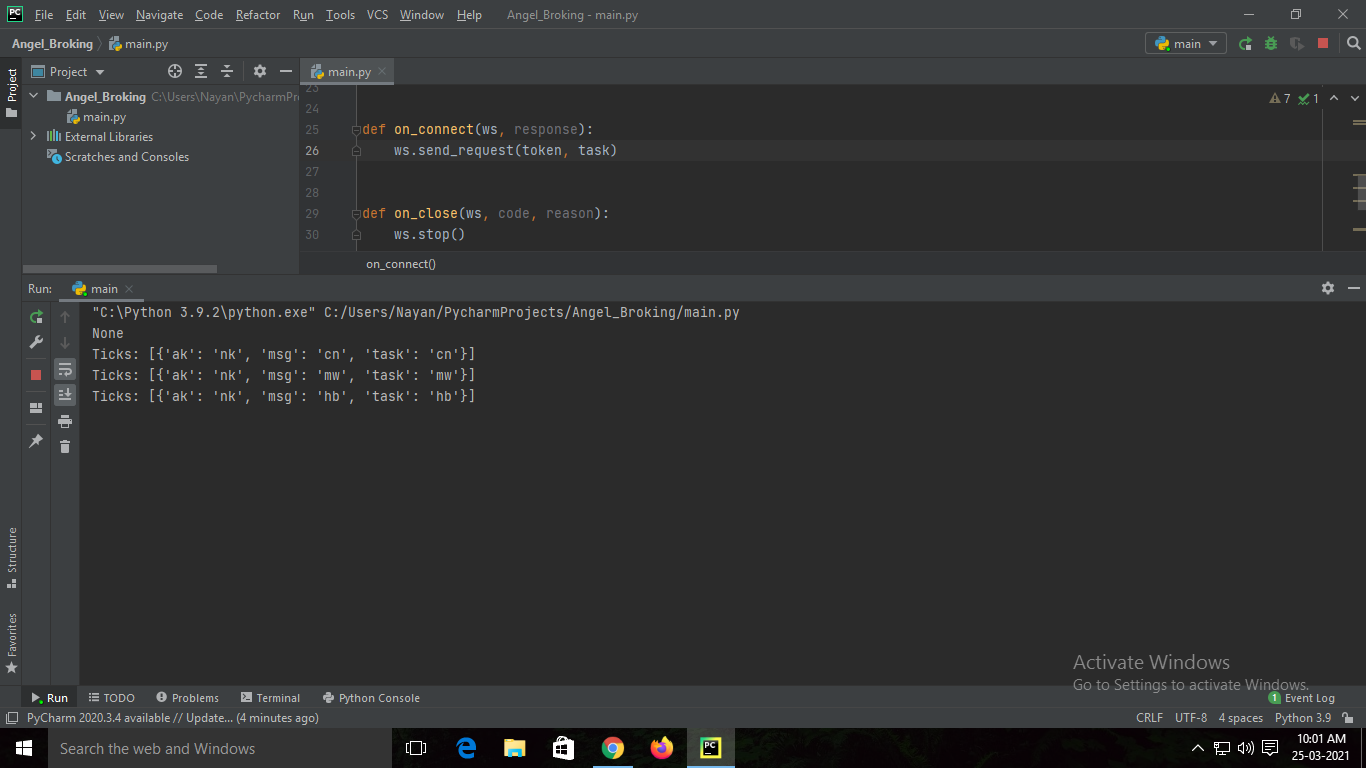Open the Navigate menu
This screenshot has width=1366, height=768.
[160, 15]
